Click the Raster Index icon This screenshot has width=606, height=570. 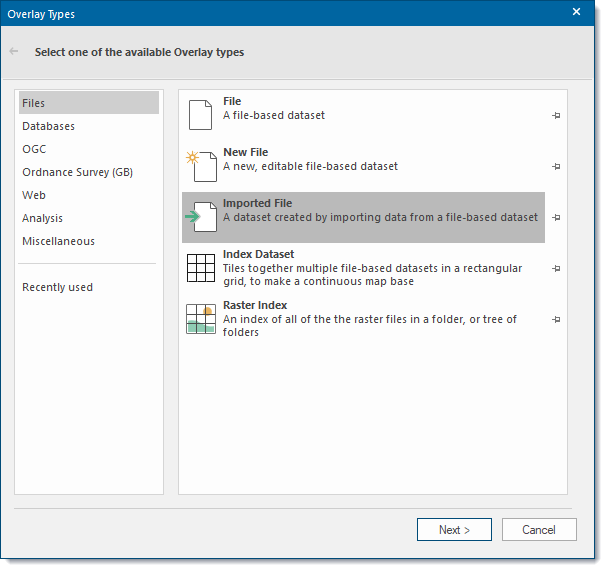[201, 319]
